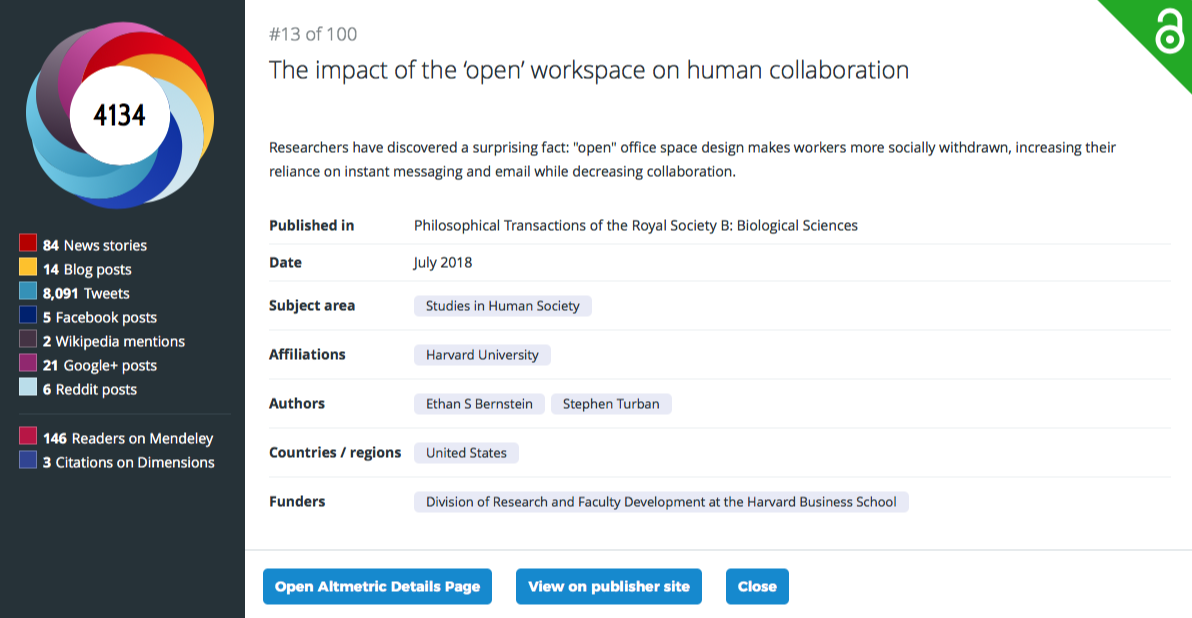
Task: Click the 2 Wikipedia mentions label
Action: click(x=114, y=341)
